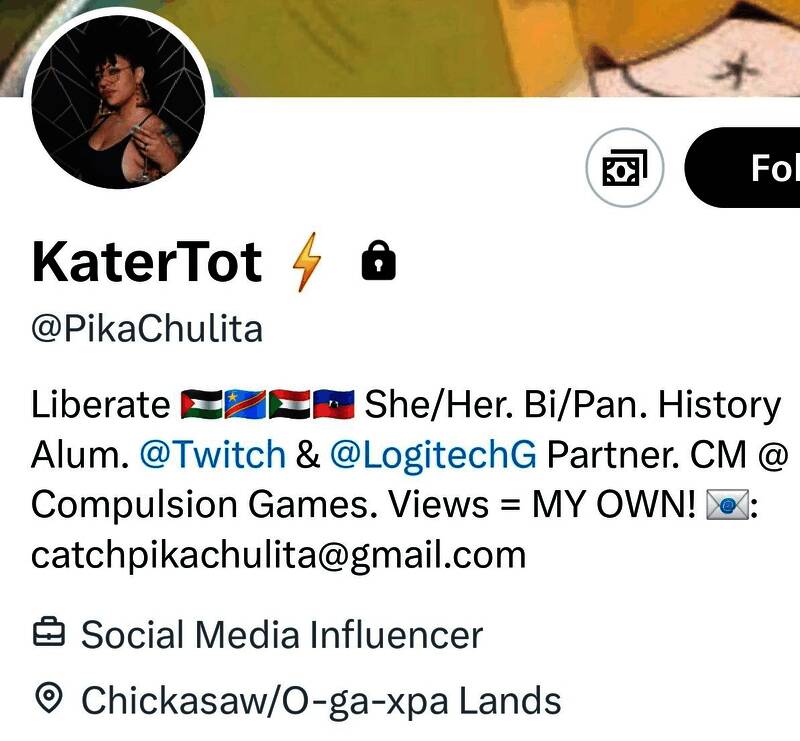This screenshot has width=800, height=741.
Task: Click the catchpikachulita@gmail.com email address
Action: (x=279, y=555)
